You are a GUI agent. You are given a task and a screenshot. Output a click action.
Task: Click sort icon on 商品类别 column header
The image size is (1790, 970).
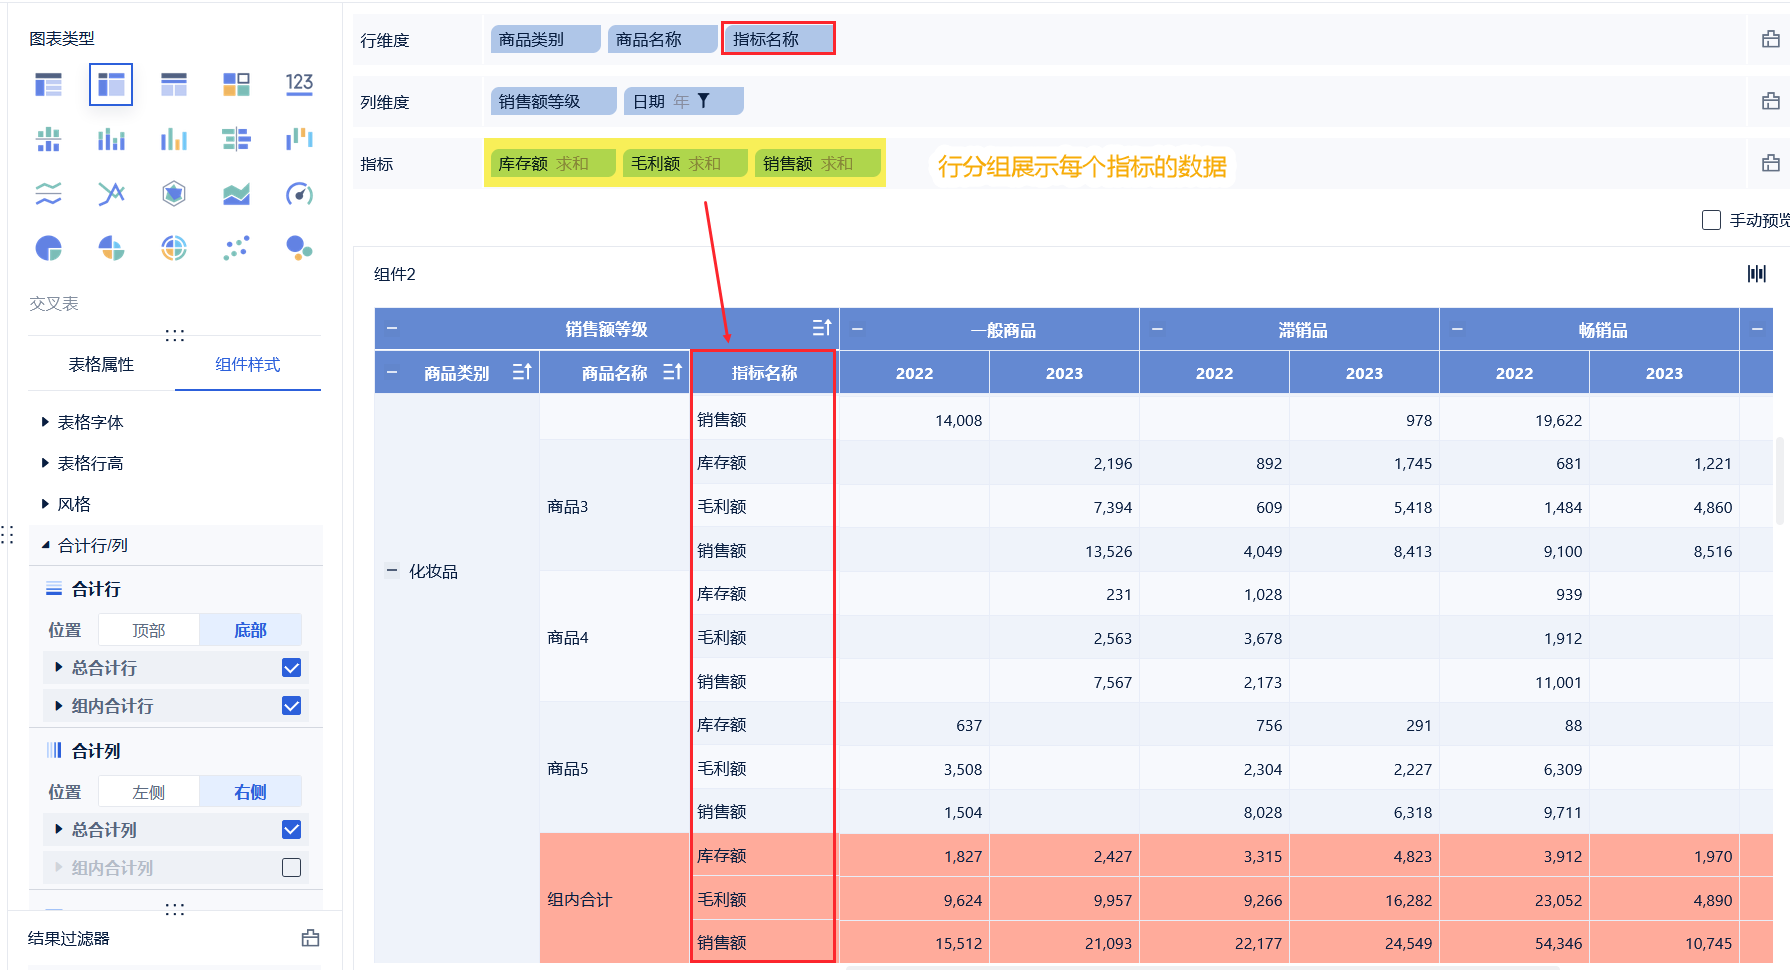(x=522, y=372)
